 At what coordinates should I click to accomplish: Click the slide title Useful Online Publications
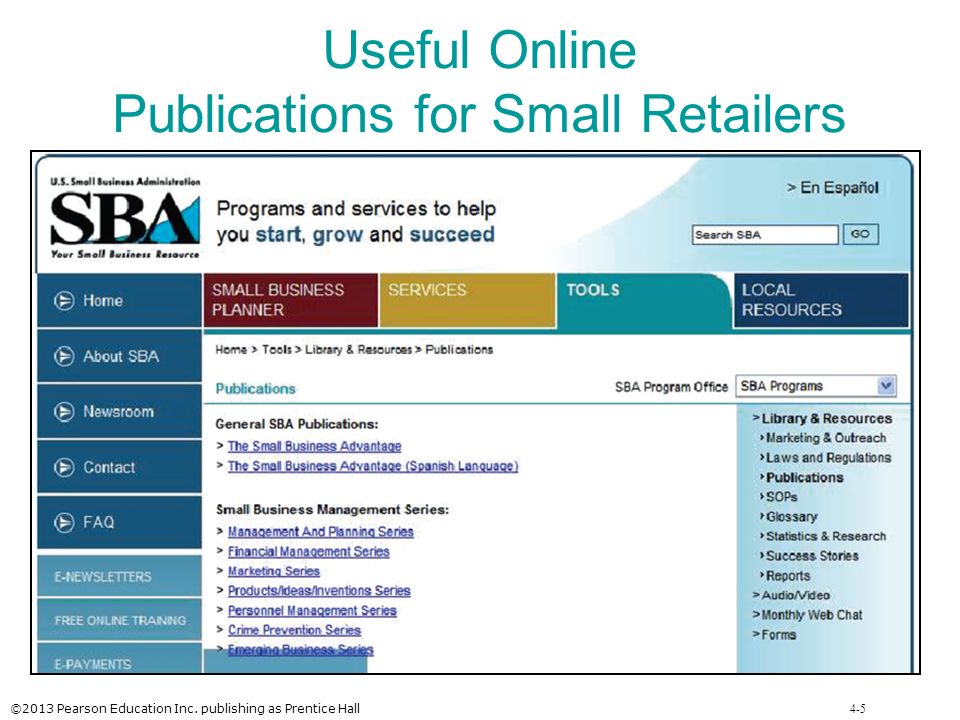(x=479, y=81)
